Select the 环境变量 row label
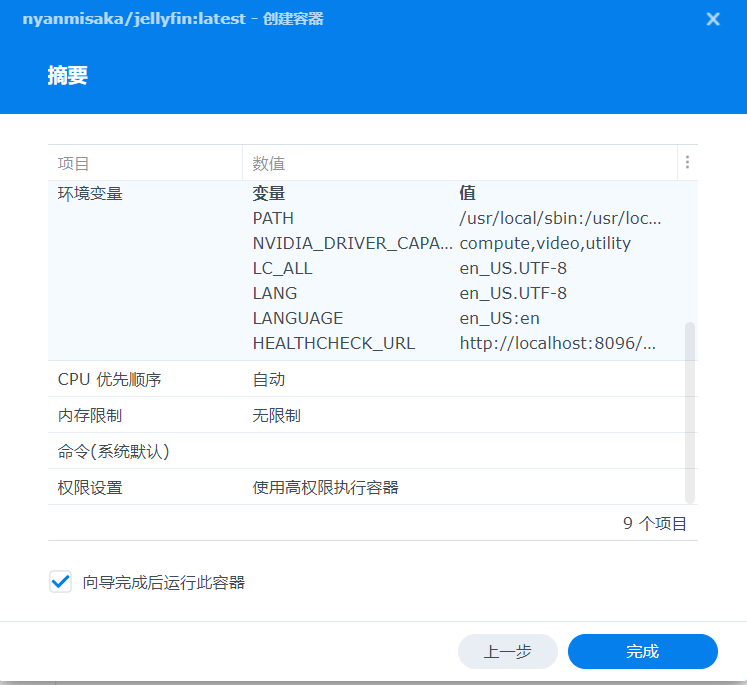The height and width of the screenshot is (685, 747). [90, 193]
